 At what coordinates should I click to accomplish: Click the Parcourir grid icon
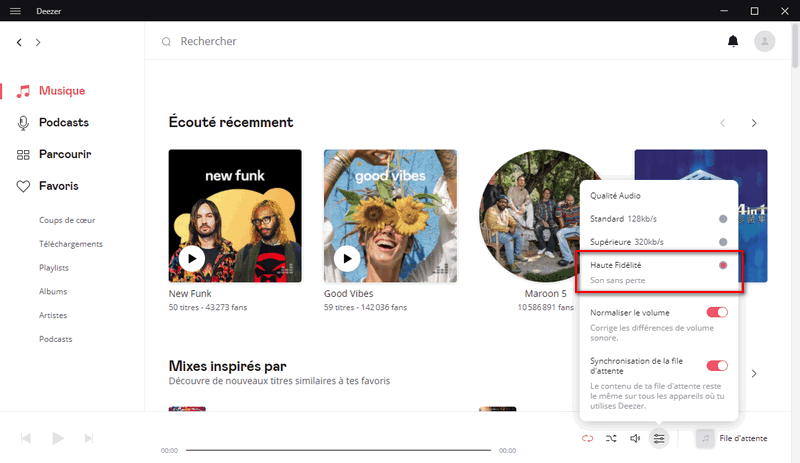23,155
